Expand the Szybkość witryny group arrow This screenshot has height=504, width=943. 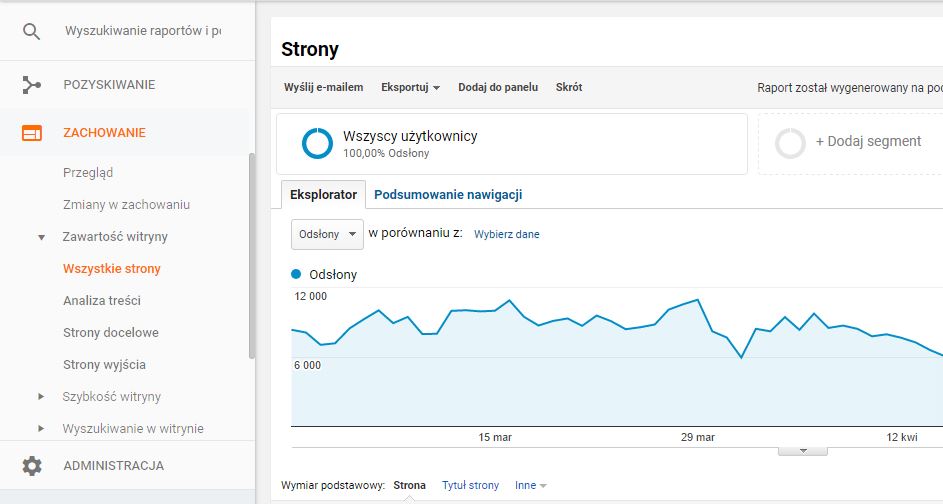point(41,397)
